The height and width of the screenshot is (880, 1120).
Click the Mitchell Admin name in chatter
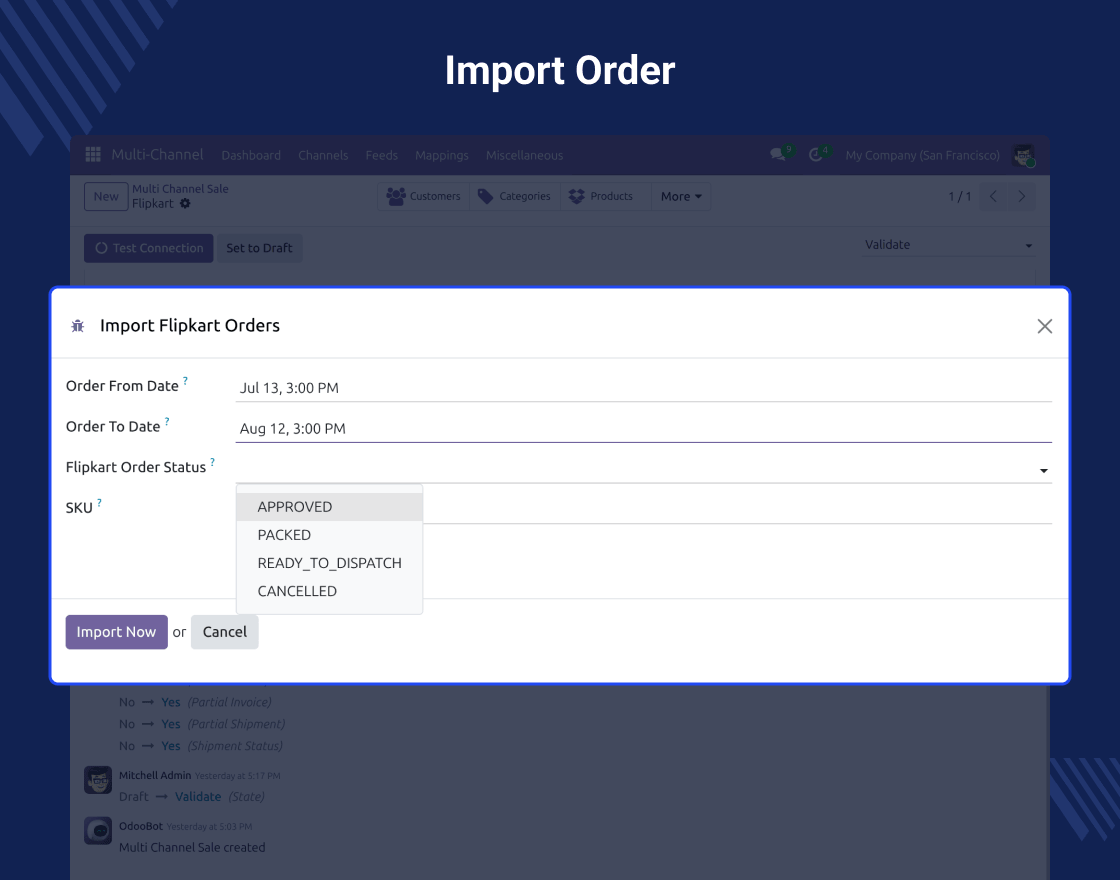[x=155, y=775]
